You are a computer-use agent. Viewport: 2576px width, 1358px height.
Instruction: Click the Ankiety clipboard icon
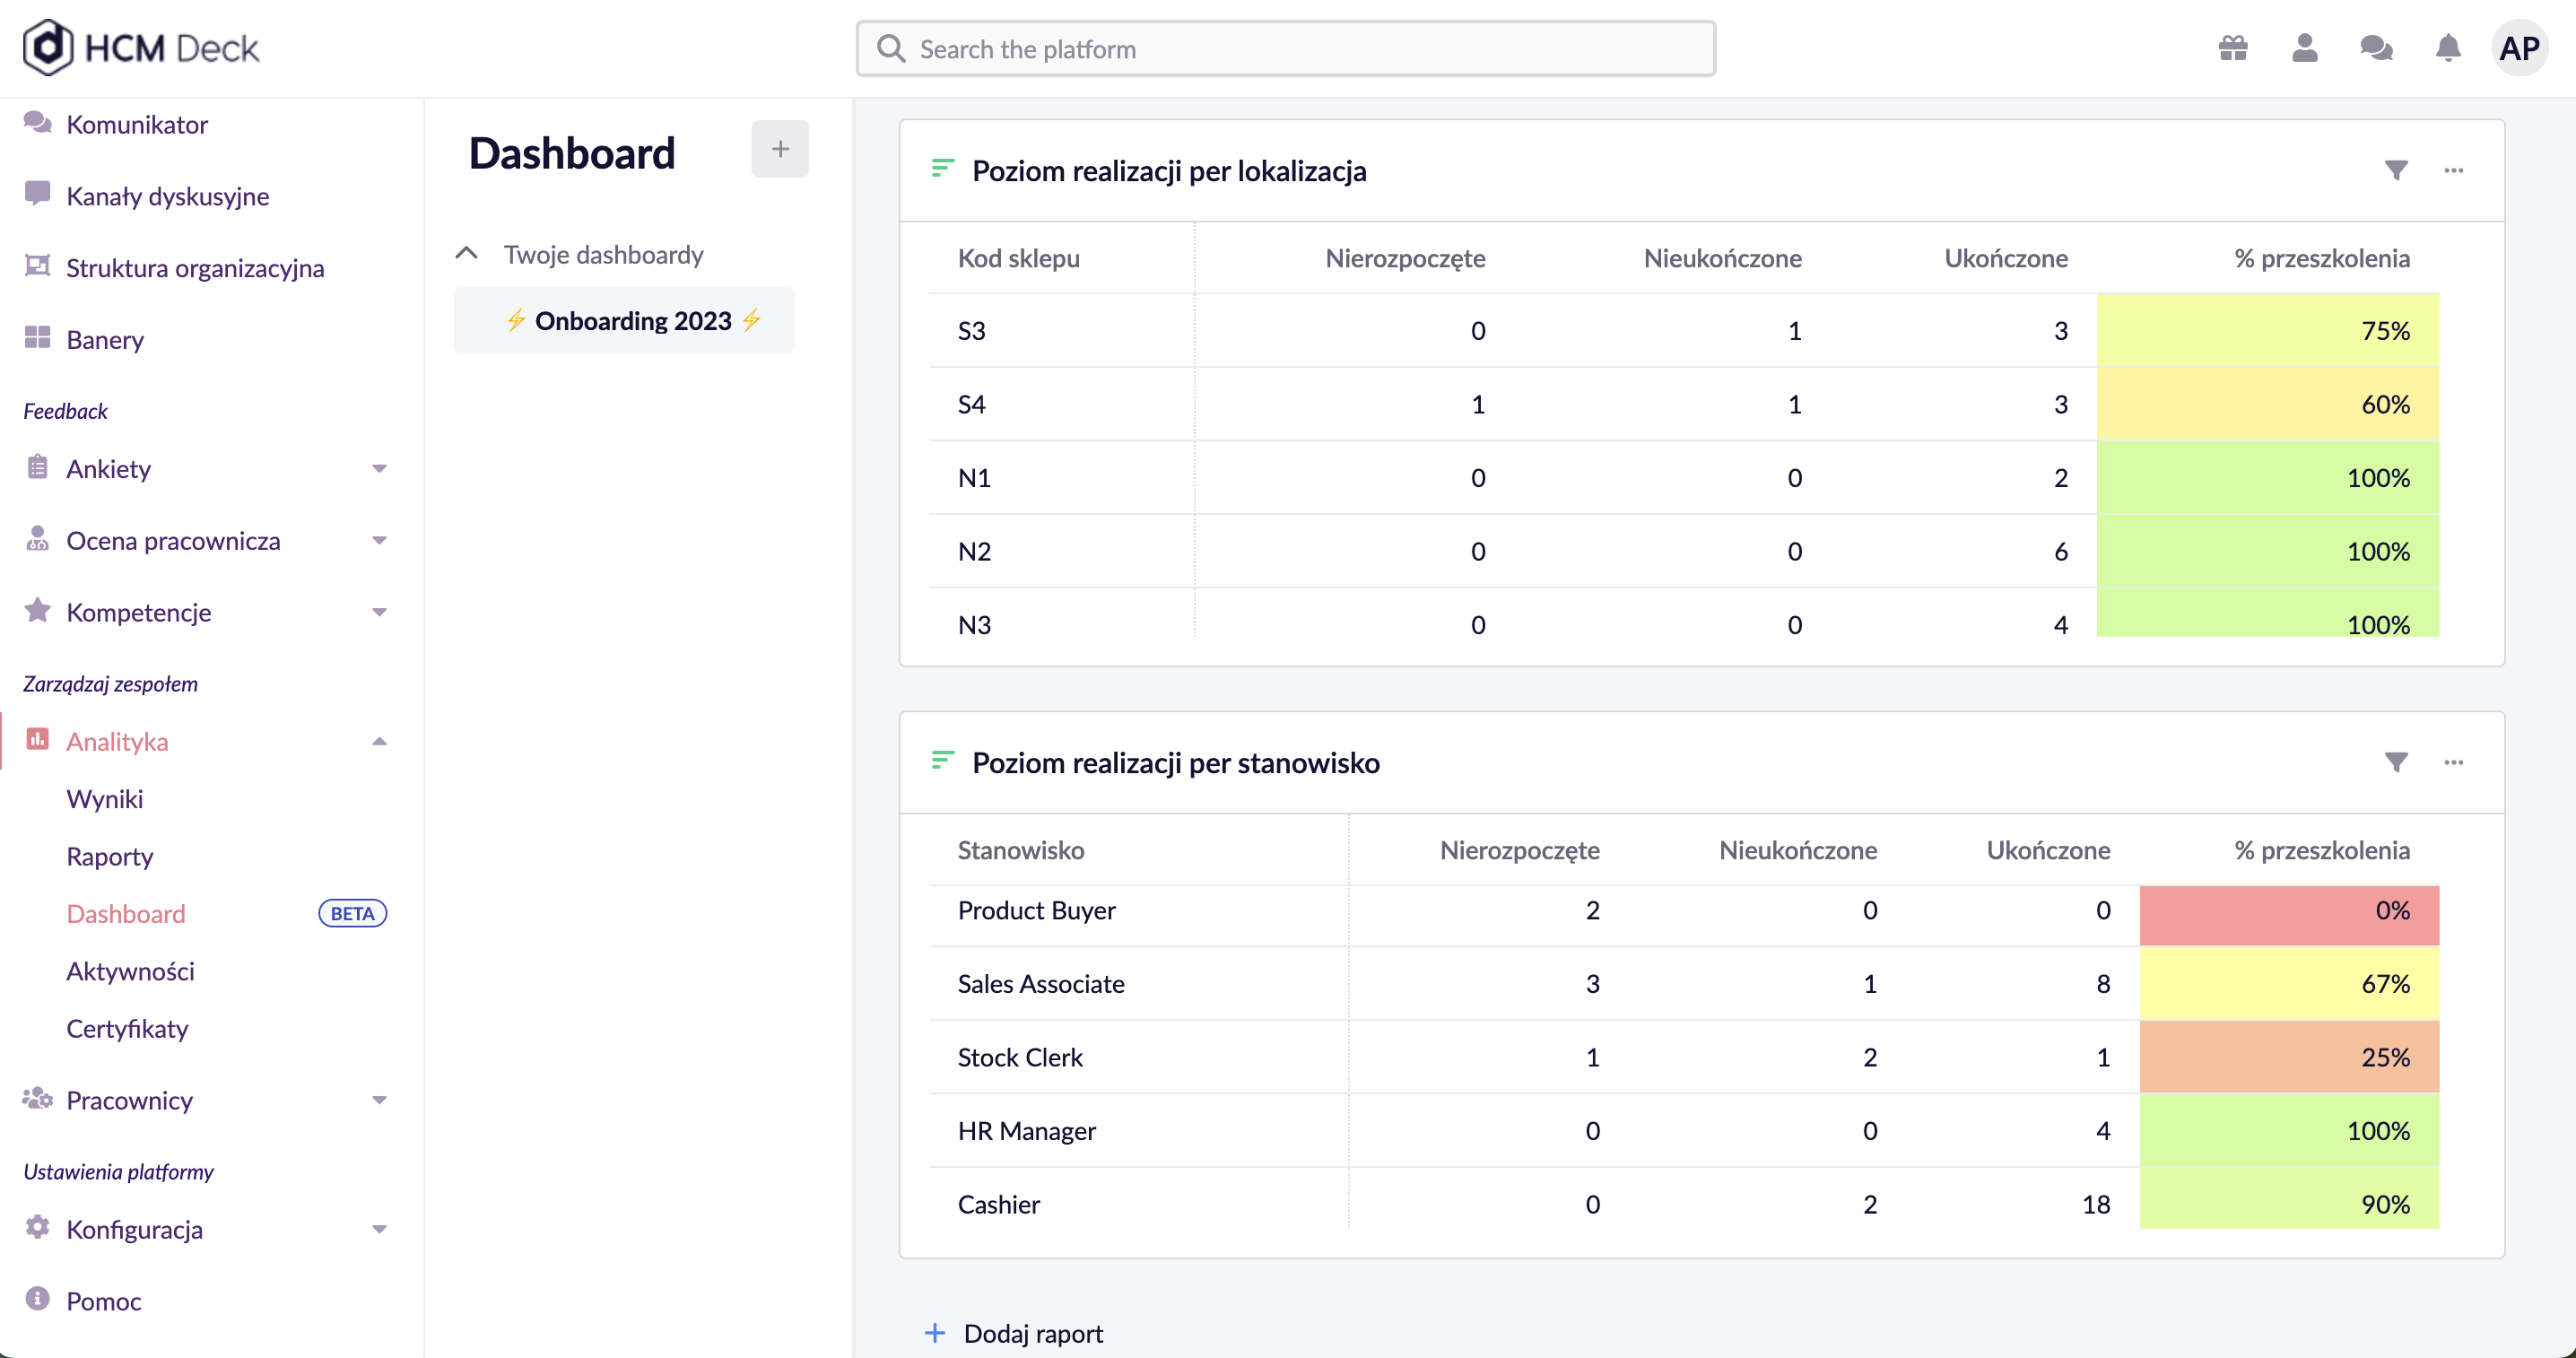(x=38, y=467)
